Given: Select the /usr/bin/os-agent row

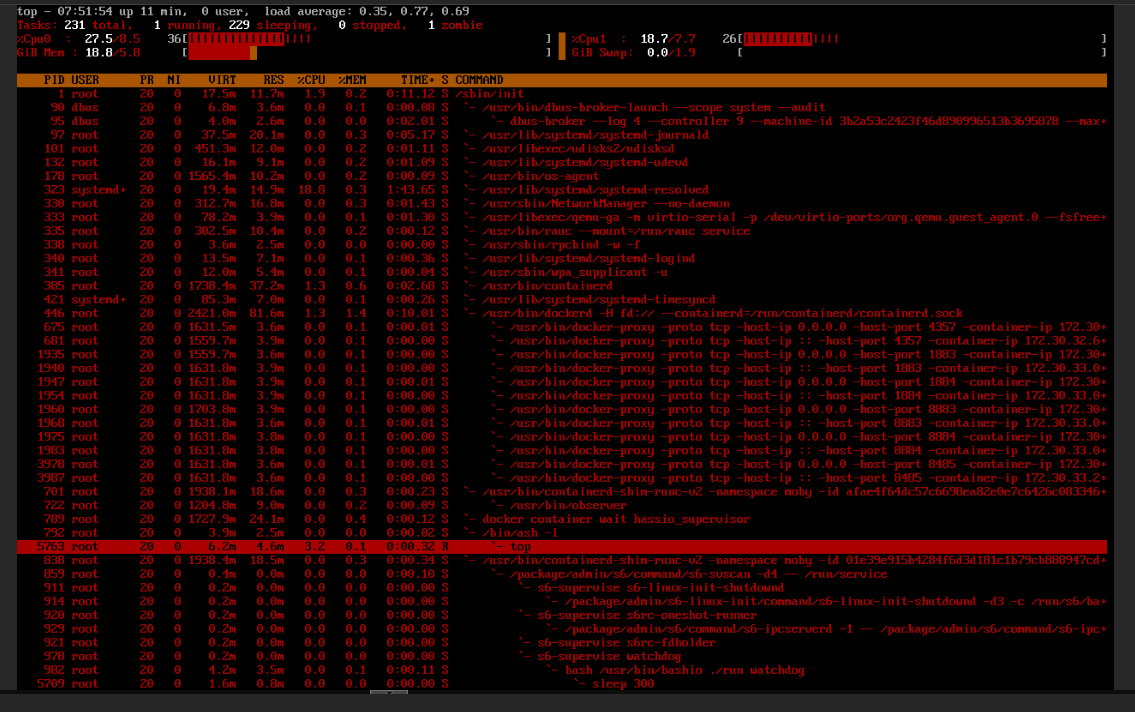Looking at the screenshot, I should (x=562, y=177).
